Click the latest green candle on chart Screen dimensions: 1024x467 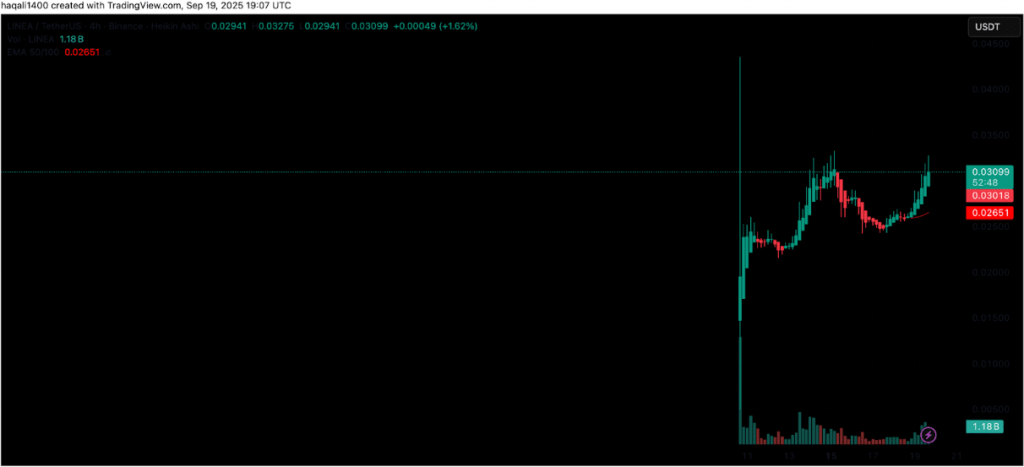click(x=928, y=176)
